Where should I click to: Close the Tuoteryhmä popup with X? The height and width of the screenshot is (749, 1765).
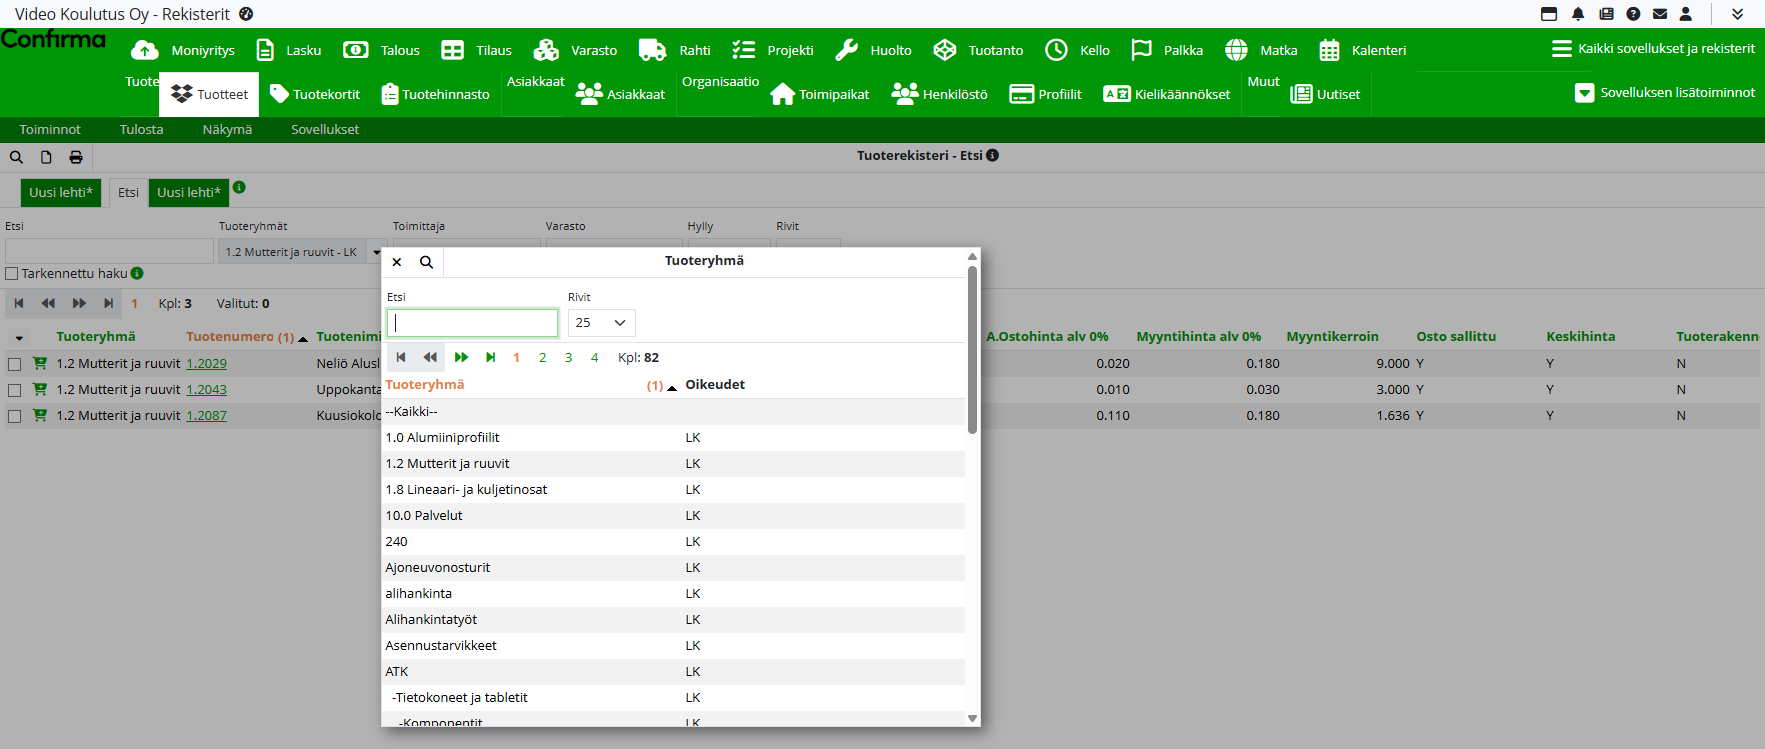397,262
